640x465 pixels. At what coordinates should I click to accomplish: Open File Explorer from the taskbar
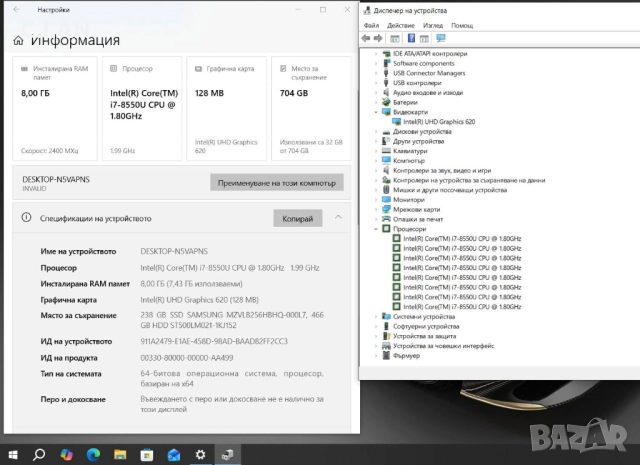coord(120,454)
